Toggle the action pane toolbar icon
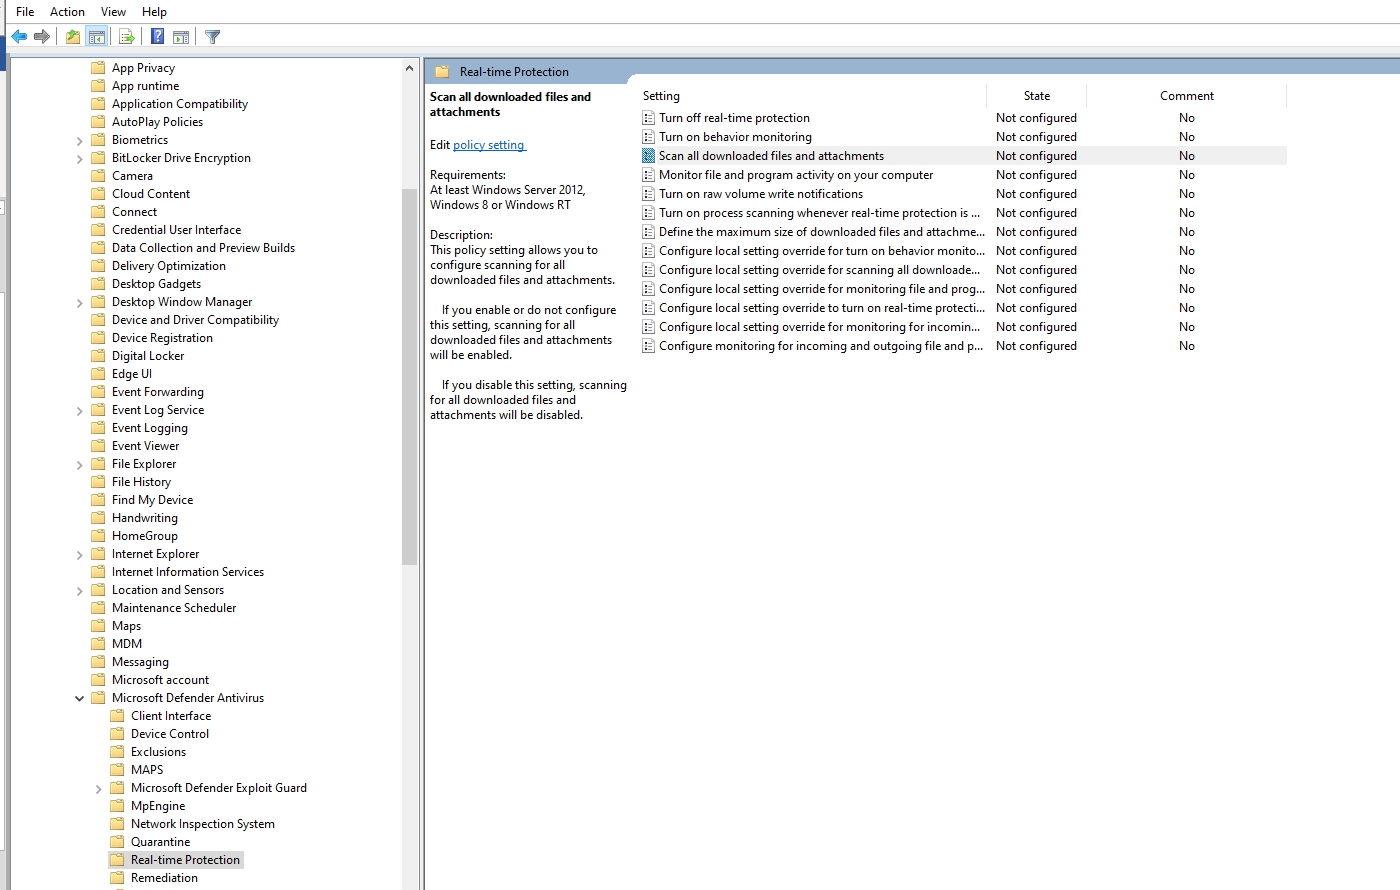The height and width of the screenshot is (890, 1400). (181, 36)
